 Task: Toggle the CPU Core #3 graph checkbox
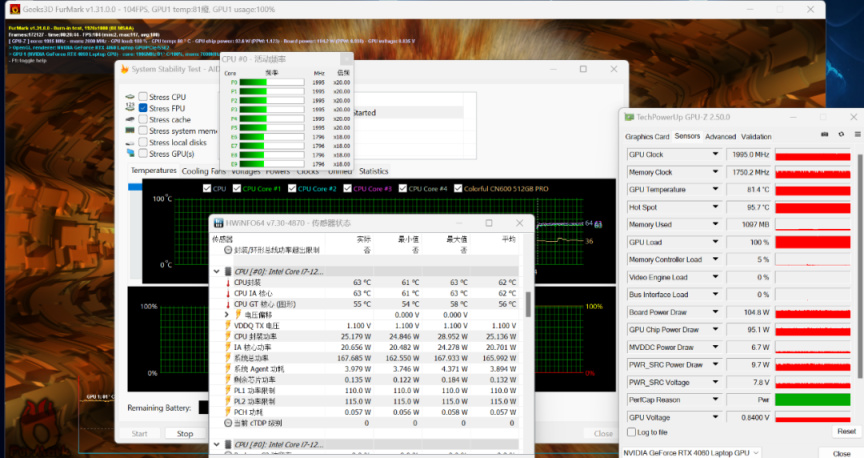(x=347, y=188)
